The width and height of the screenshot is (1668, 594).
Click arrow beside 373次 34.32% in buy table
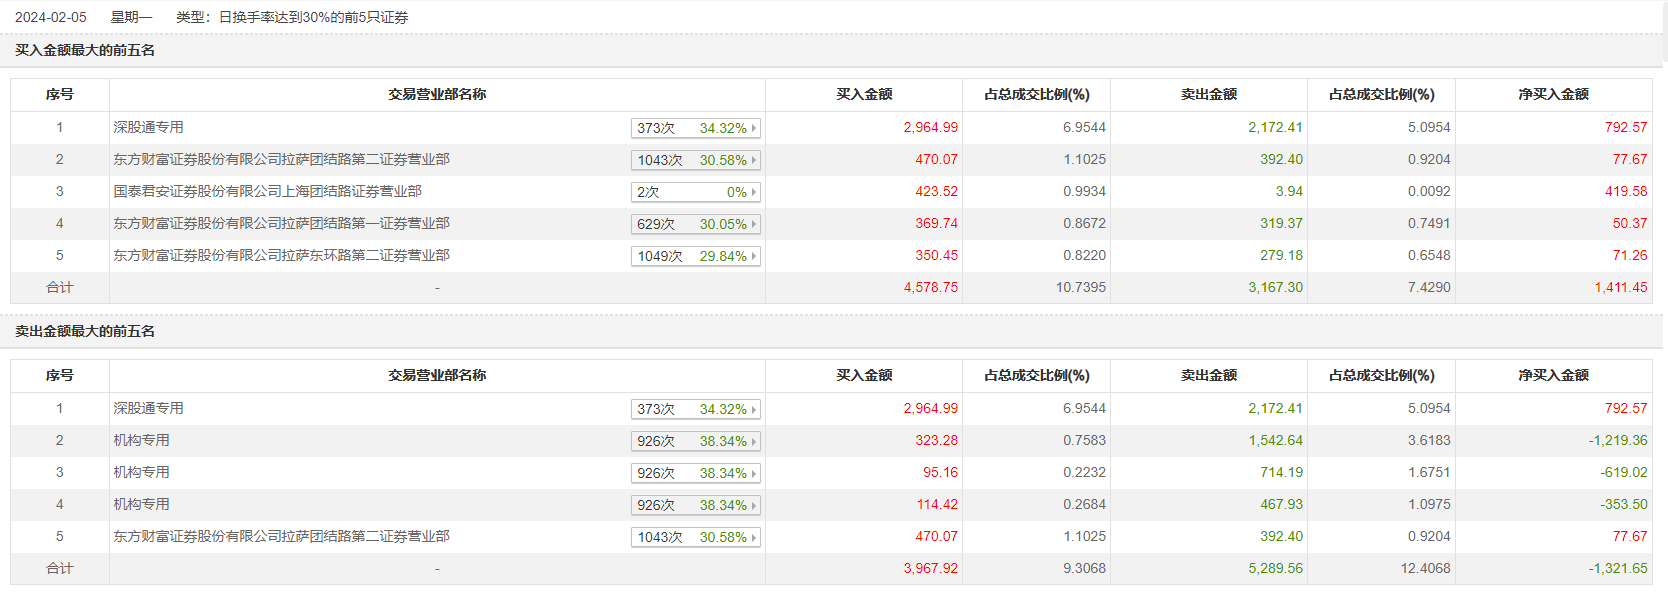(x=754, y=128)
